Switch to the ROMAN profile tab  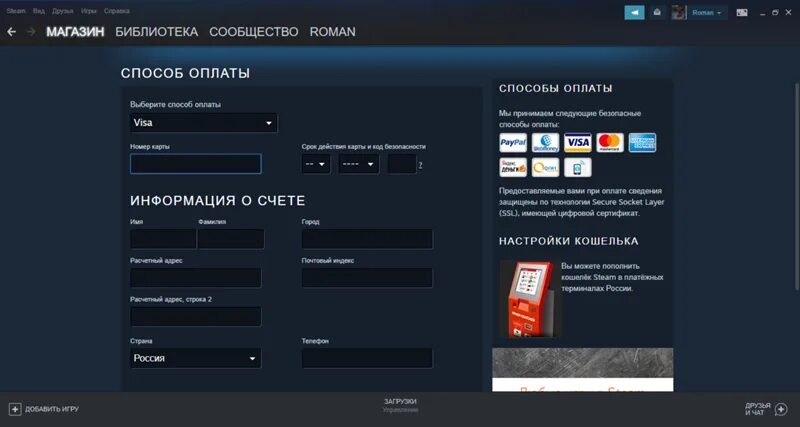pyautogui.click(x=333, y=32)
